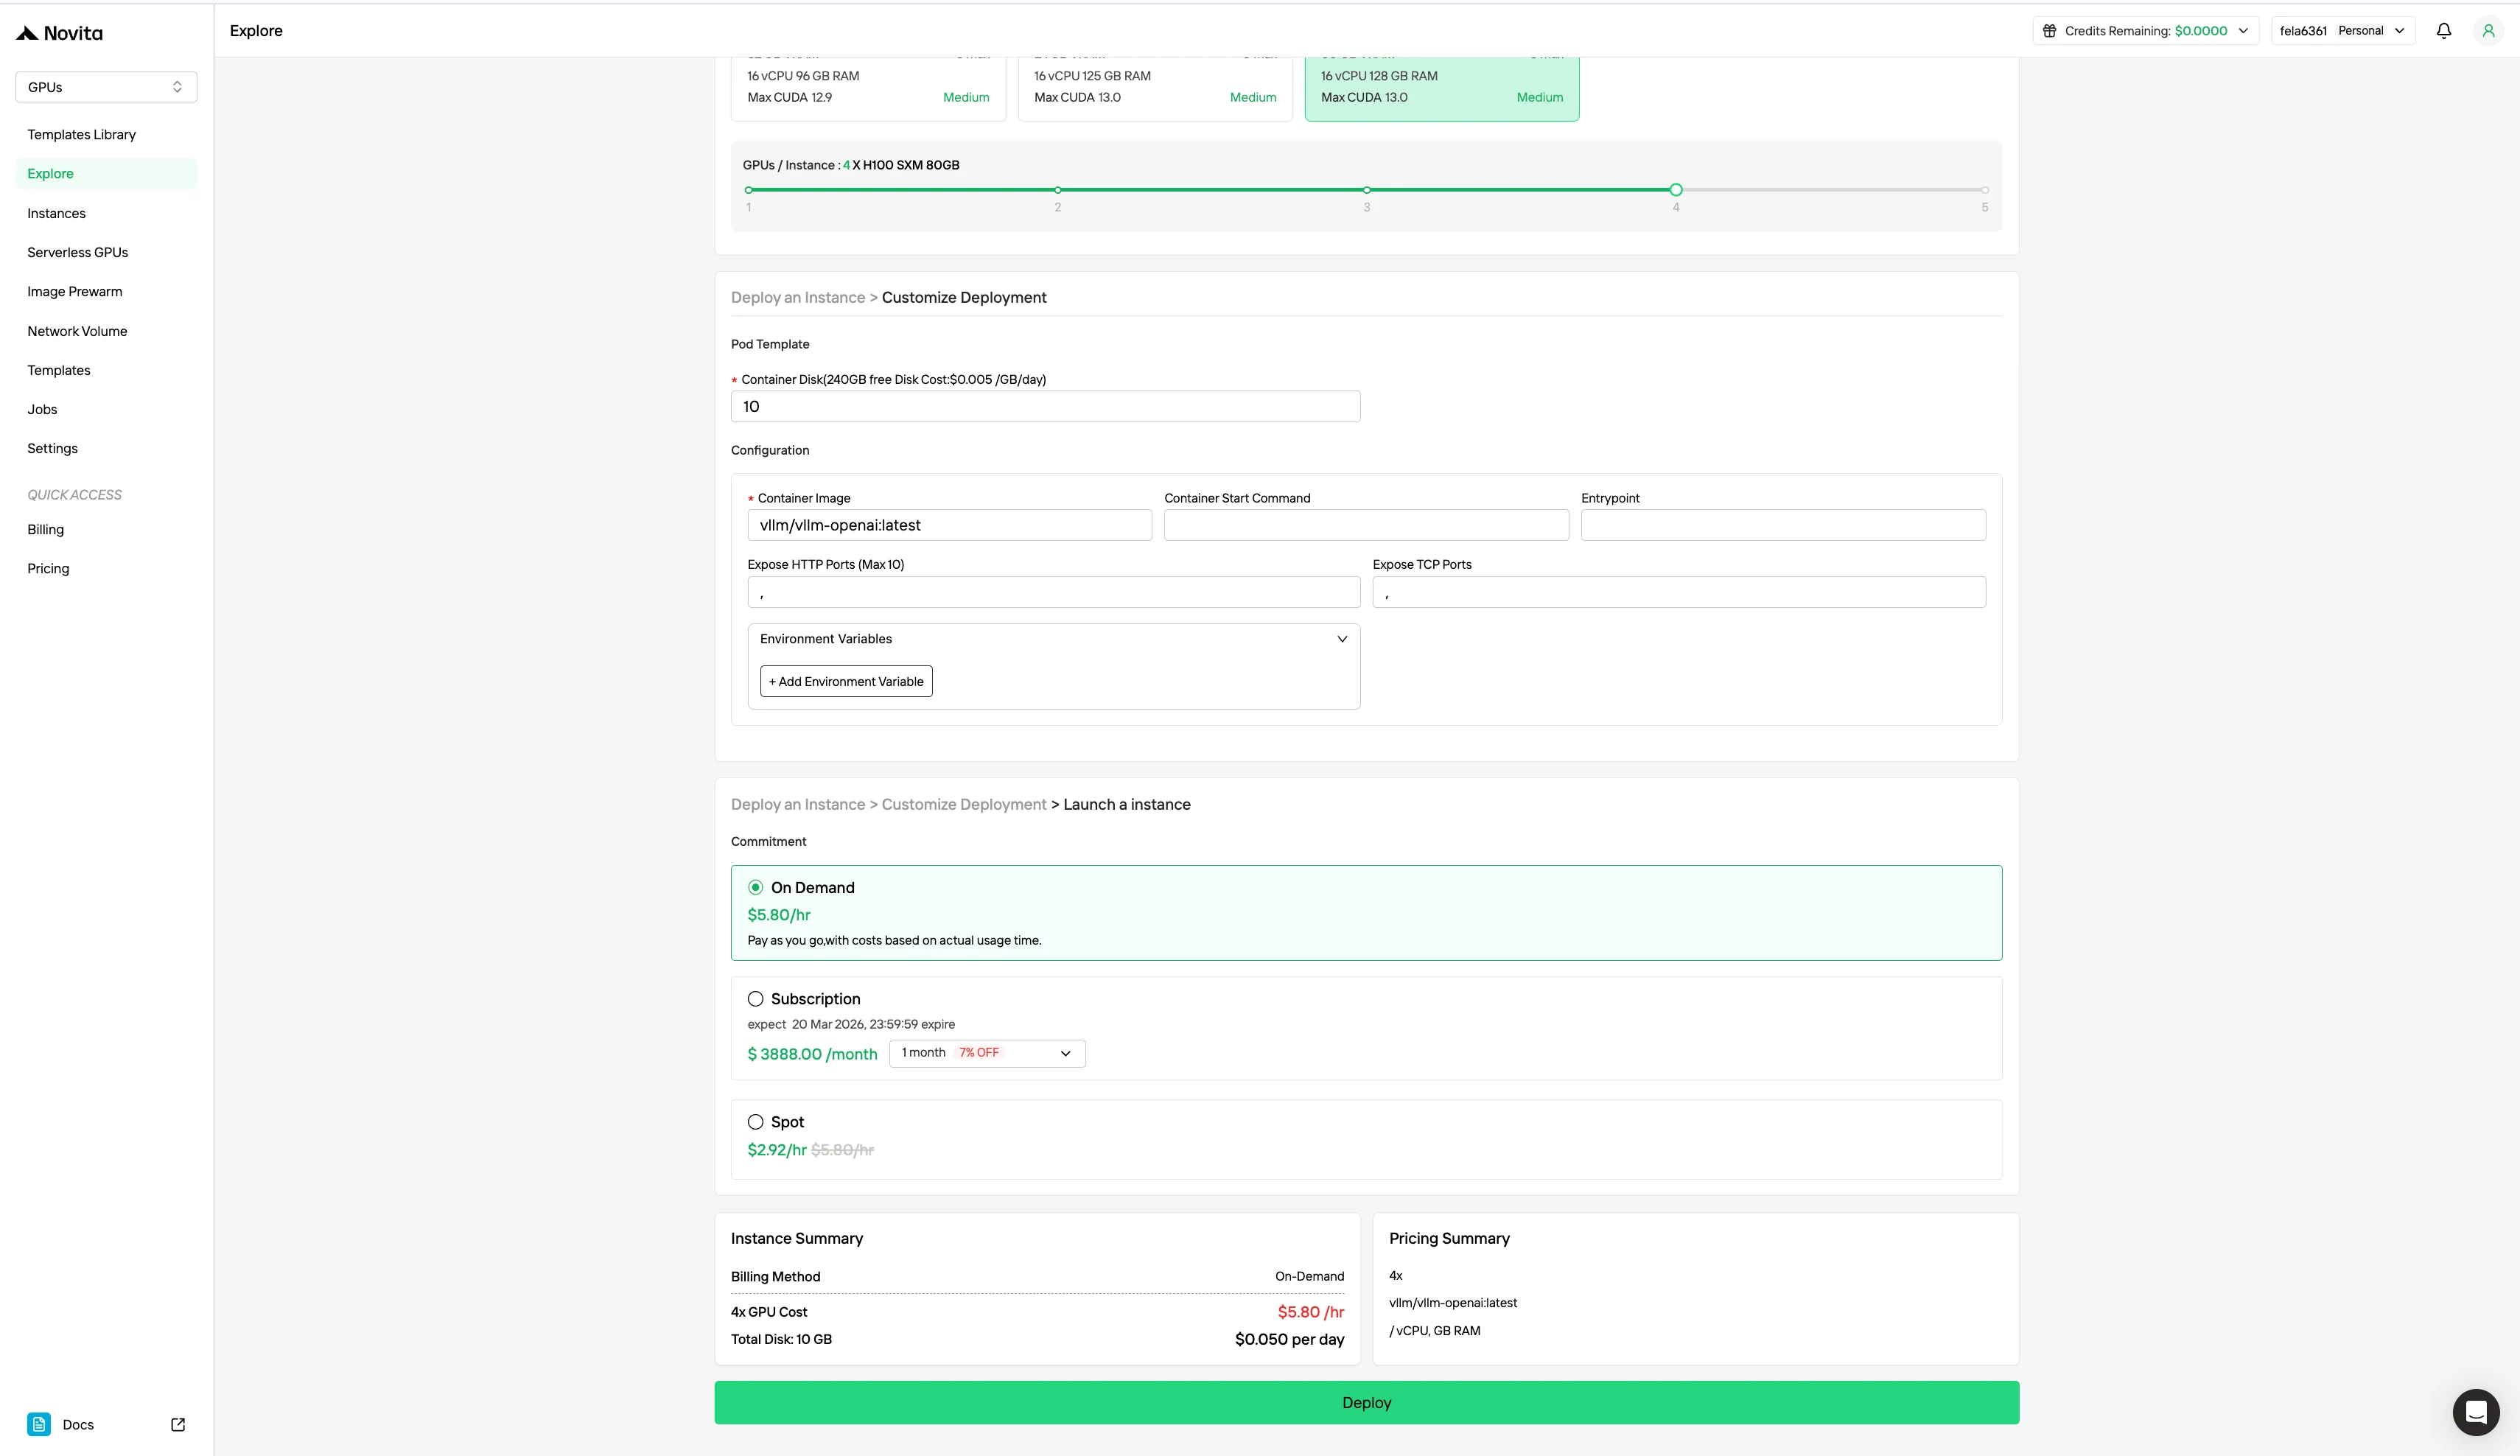Open the 1 month subscription term dropdown

(987, 1053)
